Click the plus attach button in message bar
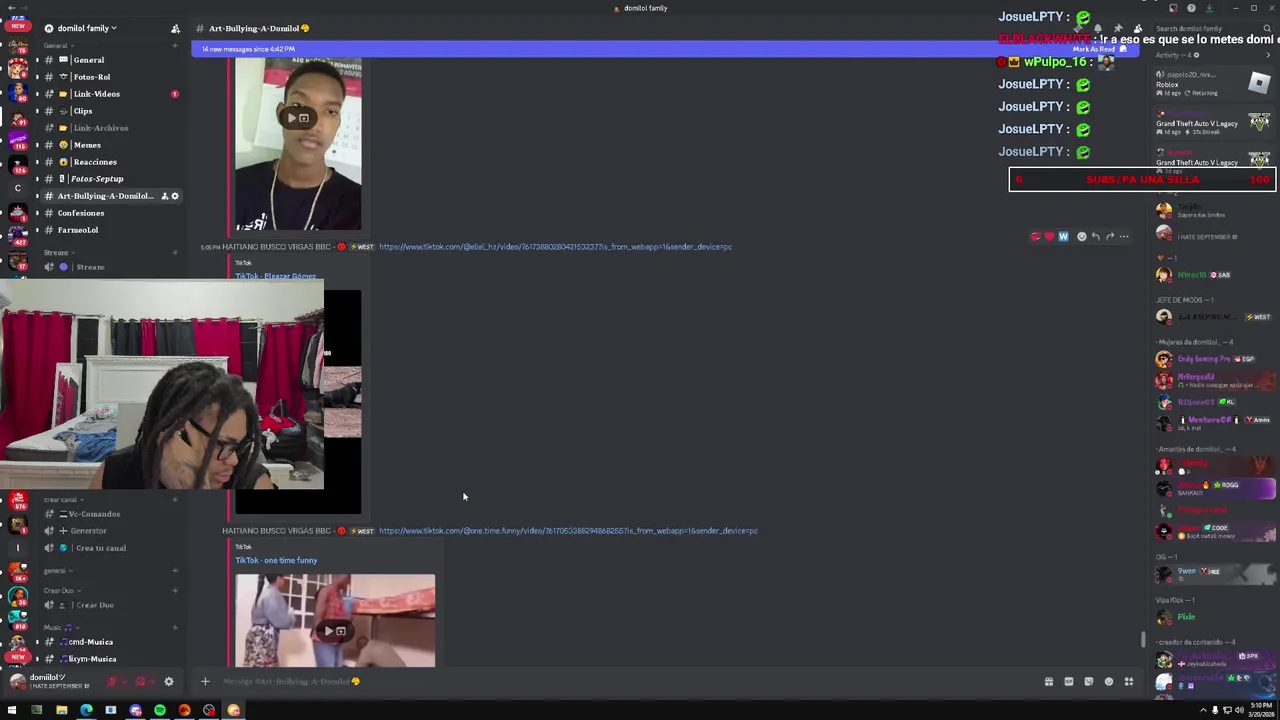 pyautogui.click(x=205, y=682)
